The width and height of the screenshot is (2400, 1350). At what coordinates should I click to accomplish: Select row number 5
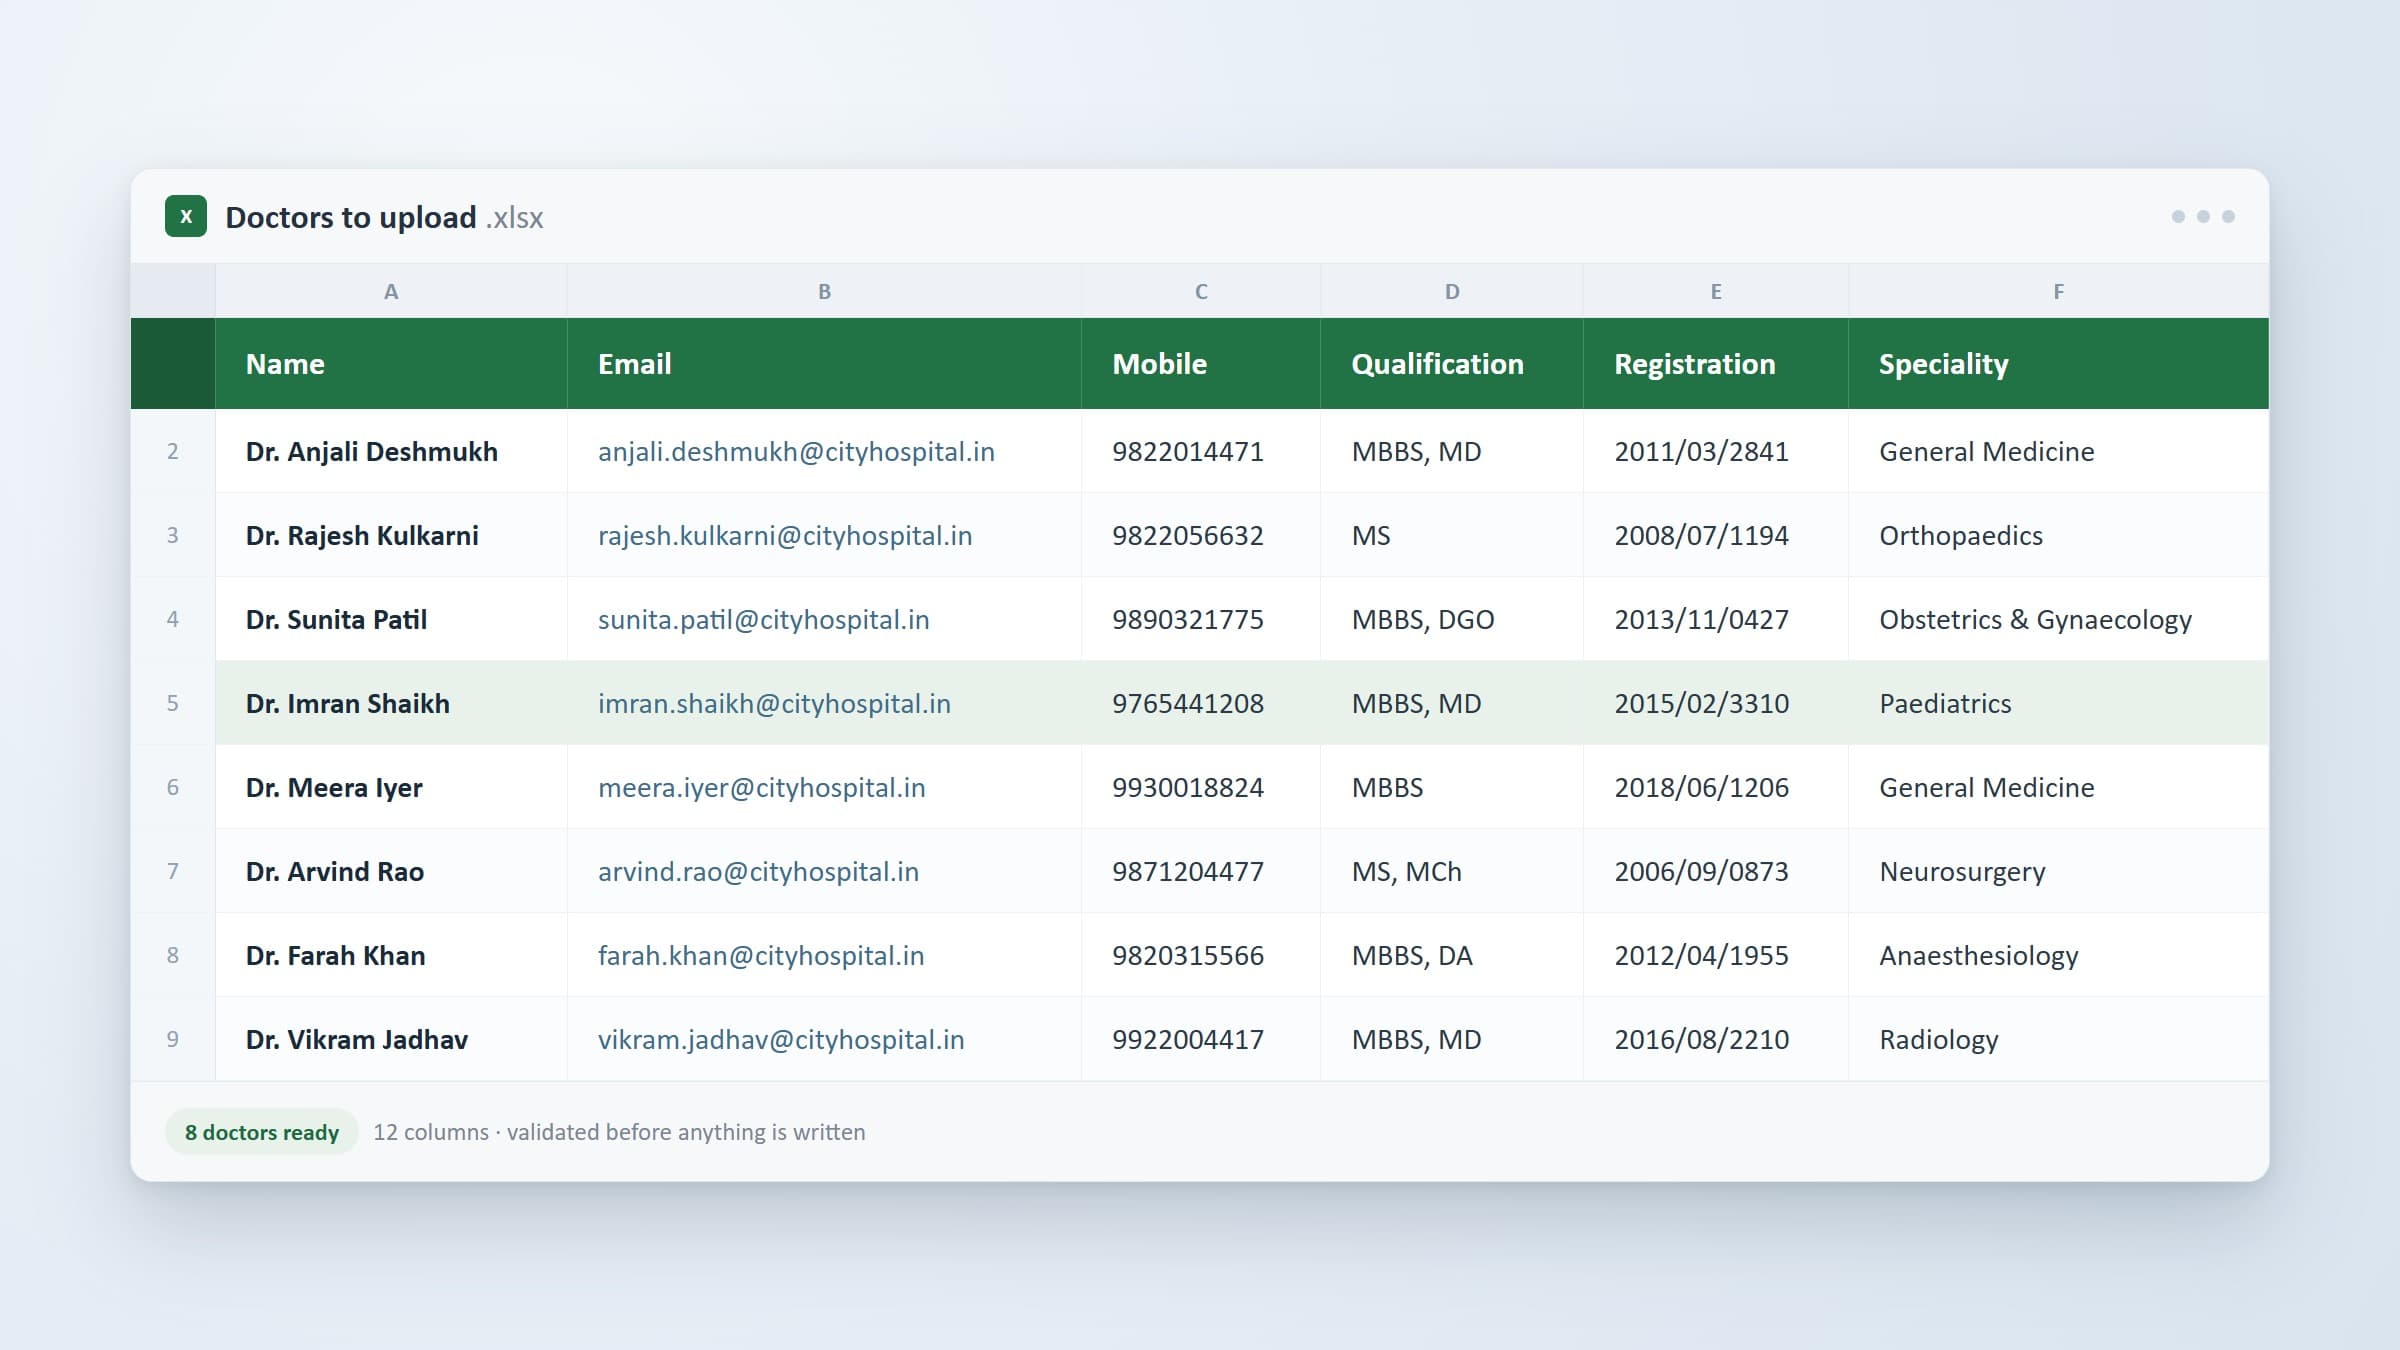[173, 703]
